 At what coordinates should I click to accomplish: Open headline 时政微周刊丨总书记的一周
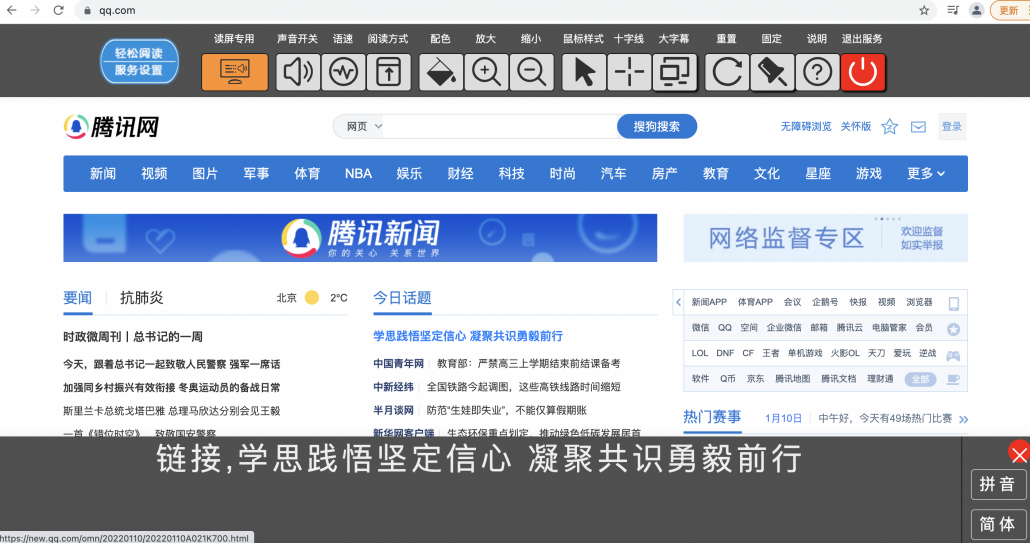tap(133, 337)
